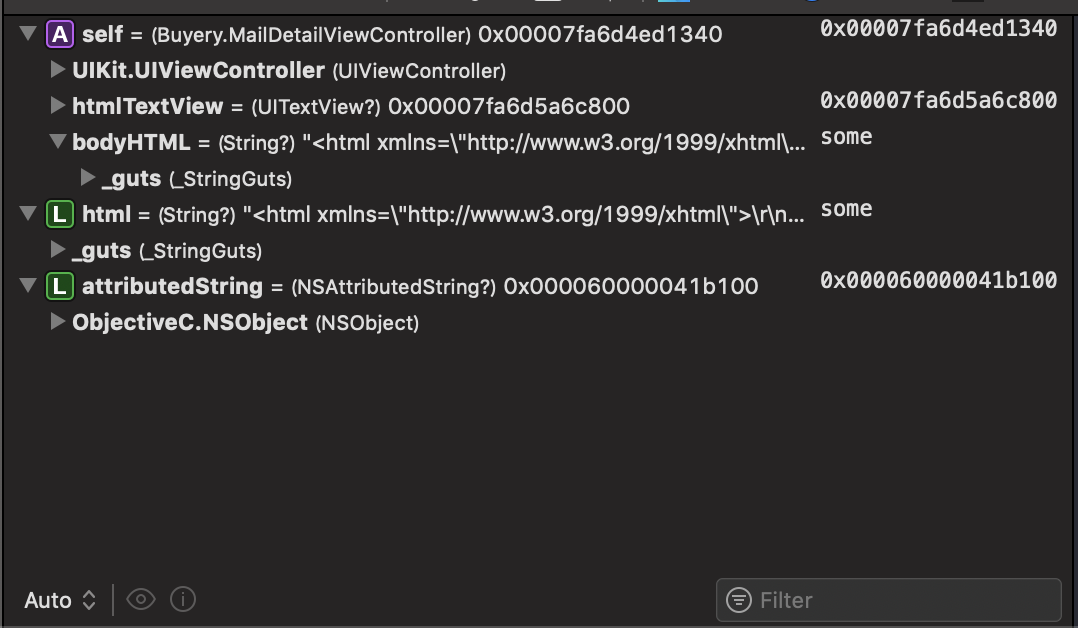
Task: Focus the Filter text field
Action: pyautogui.click(x=889, y=600)
